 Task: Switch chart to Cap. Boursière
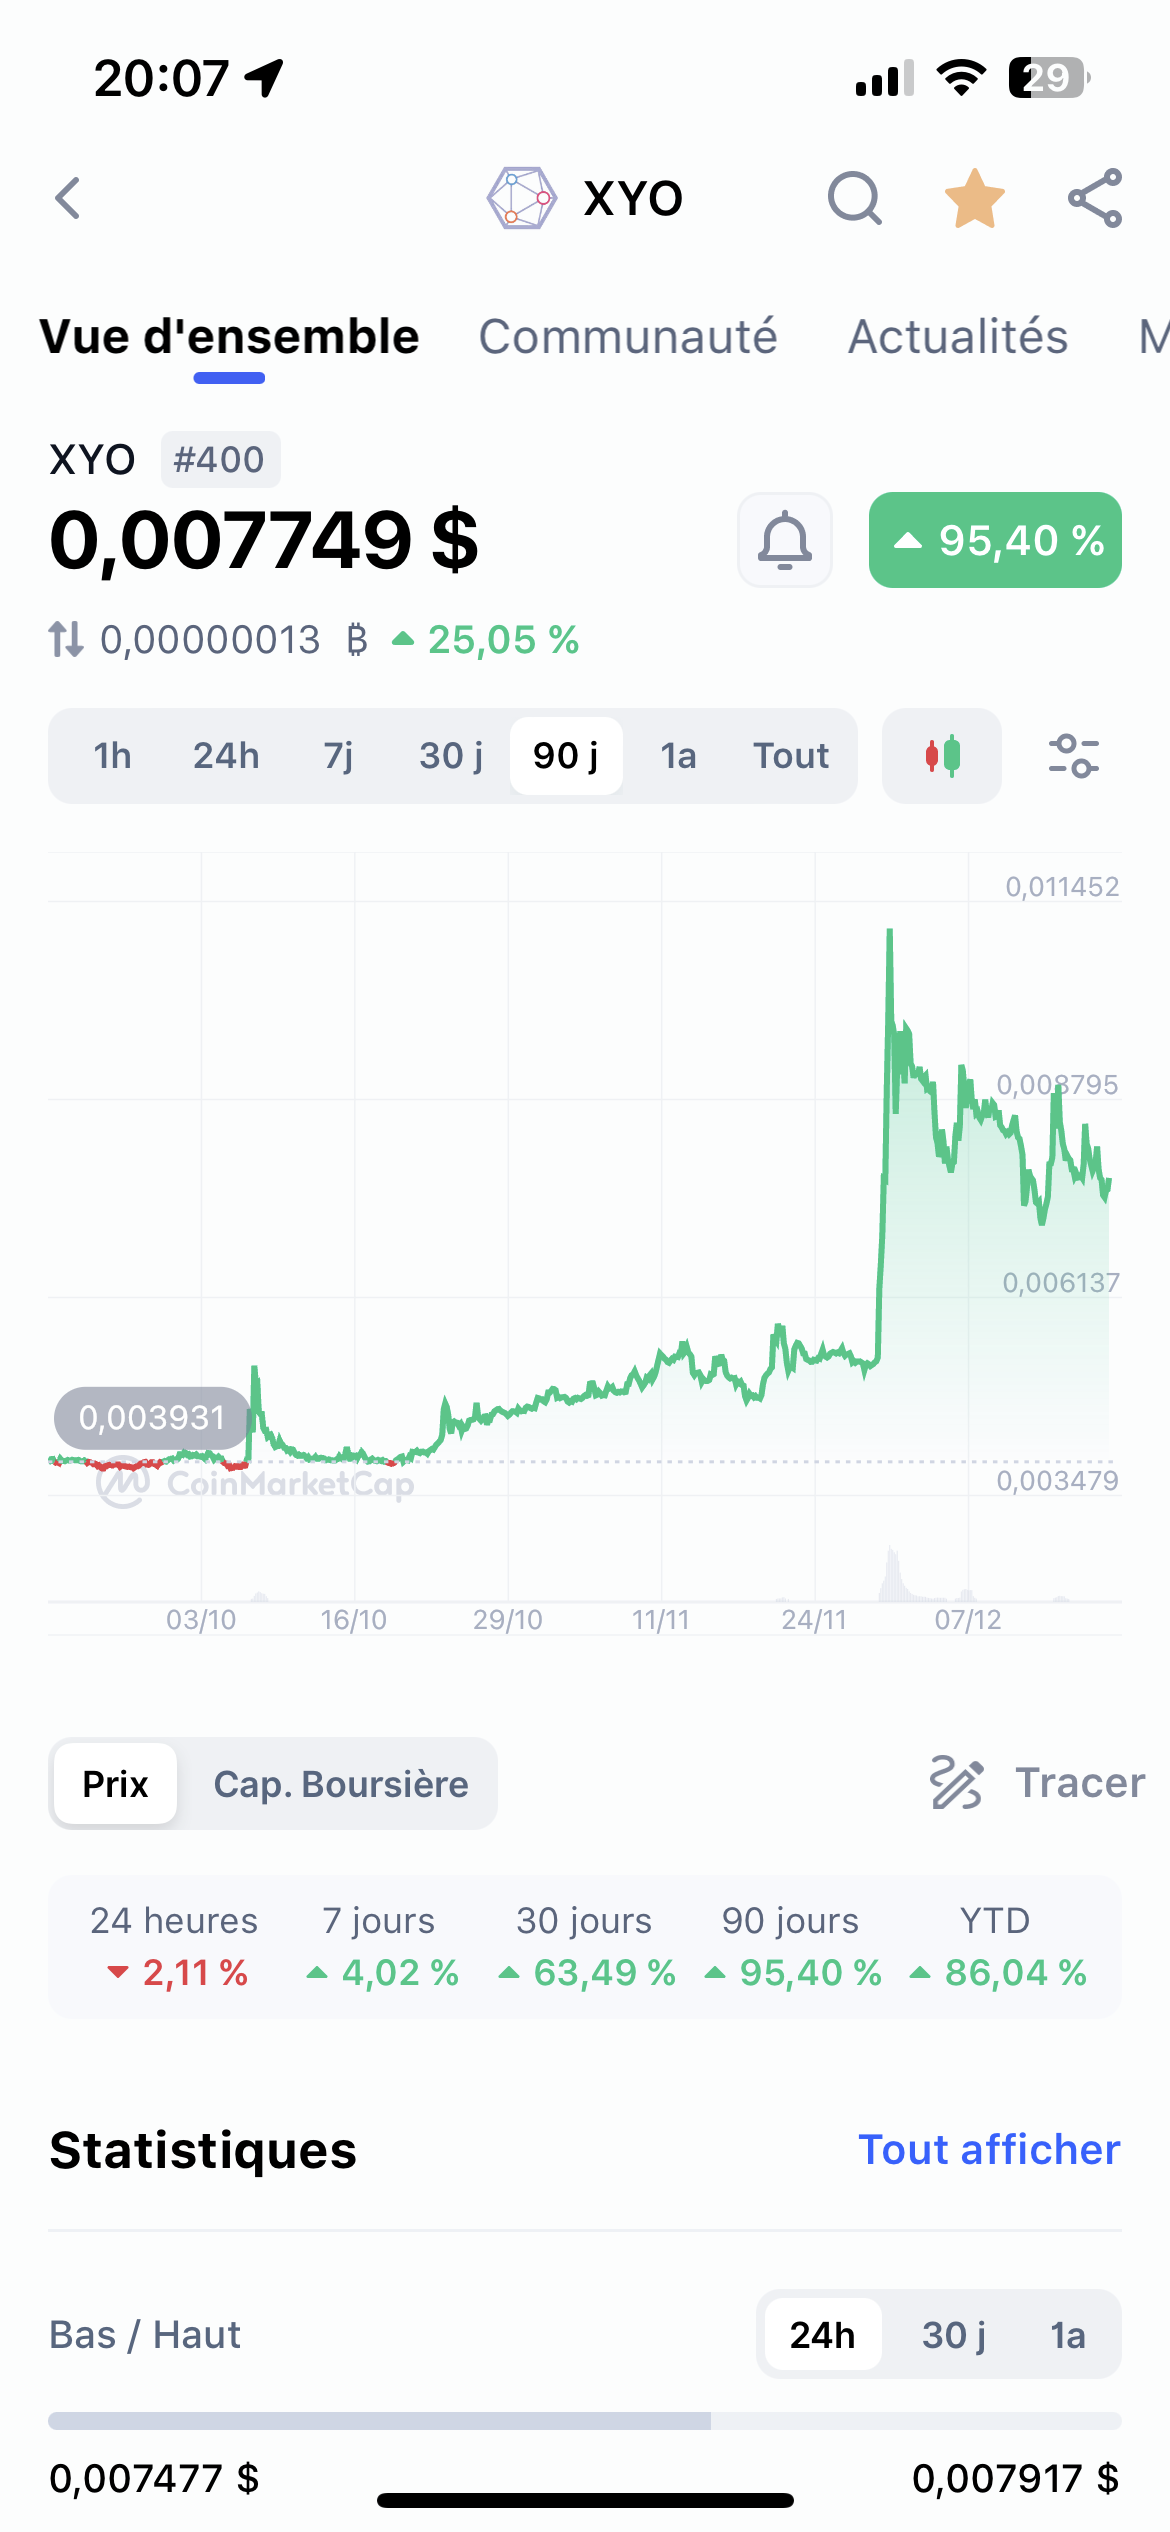(x=341, y=1784)
